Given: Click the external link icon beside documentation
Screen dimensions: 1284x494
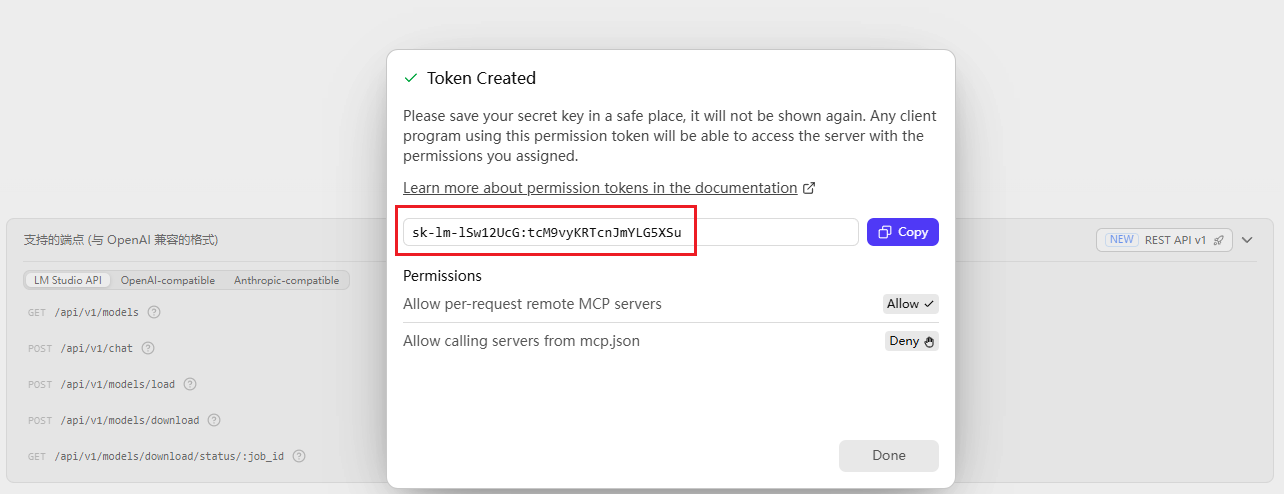Looking at the screenshot, I should tap(810, 188).
